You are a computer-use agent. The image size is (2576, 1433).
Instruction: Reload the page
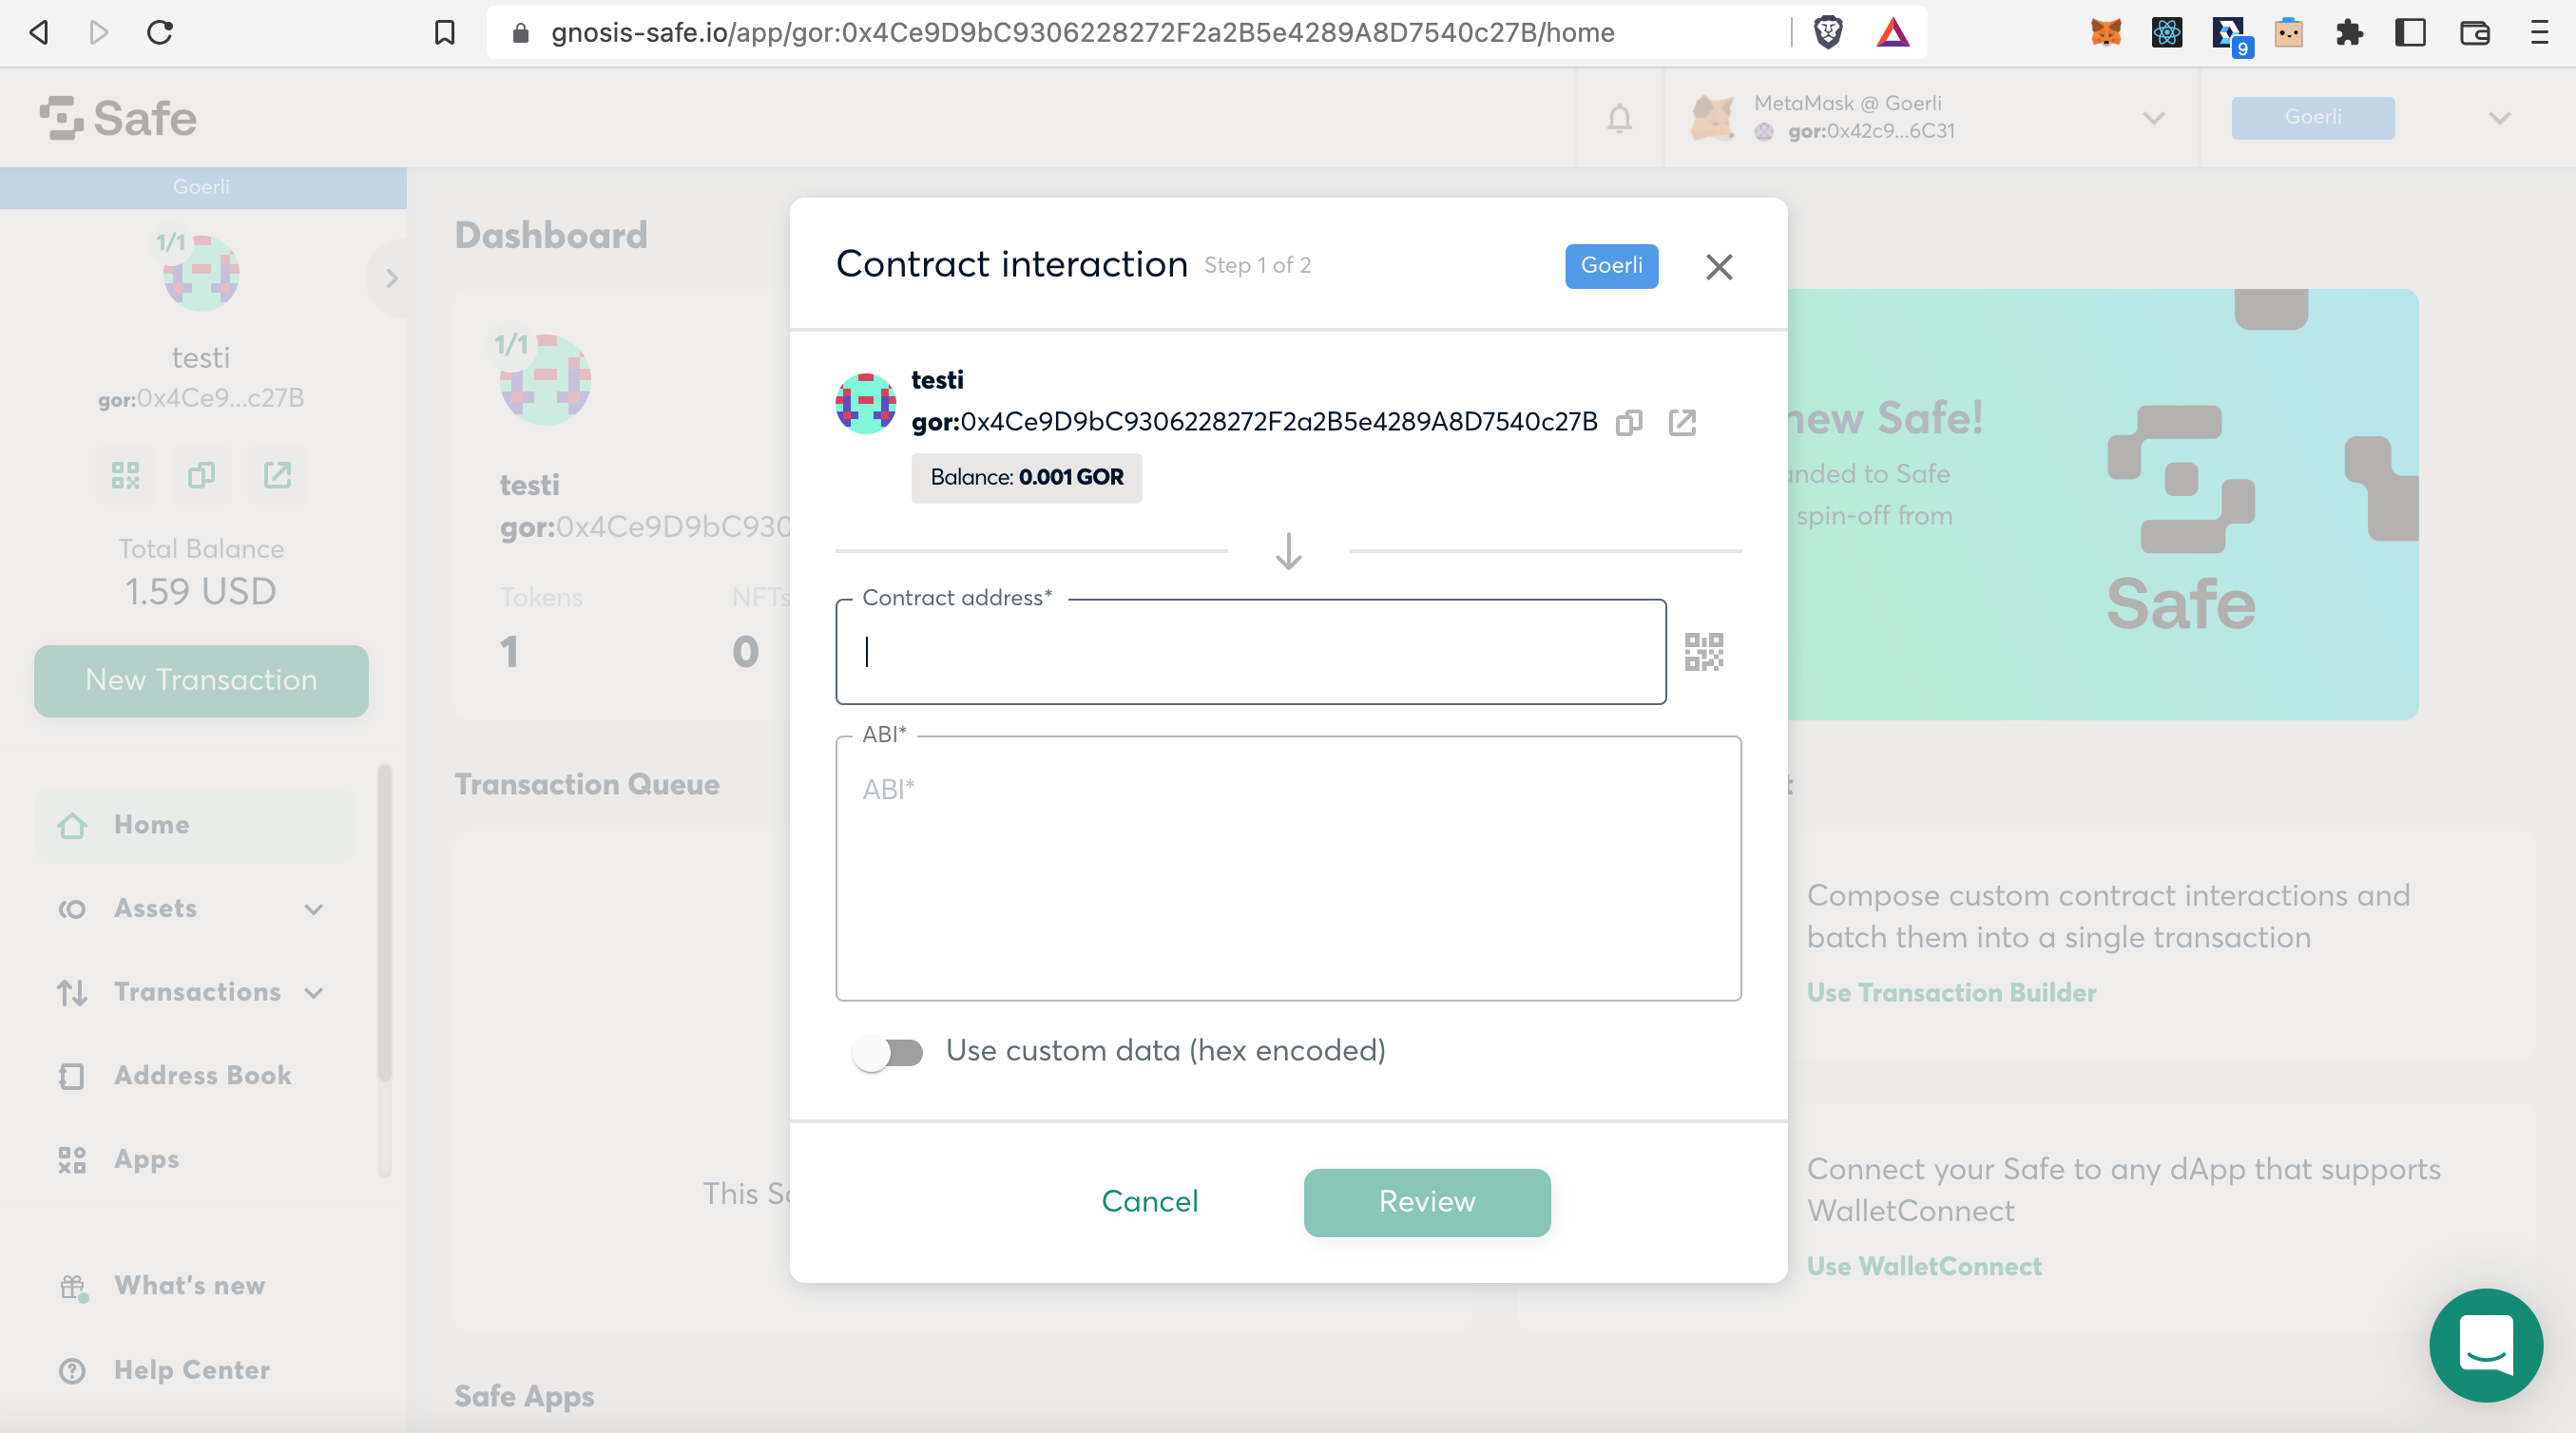coord(160,33)
